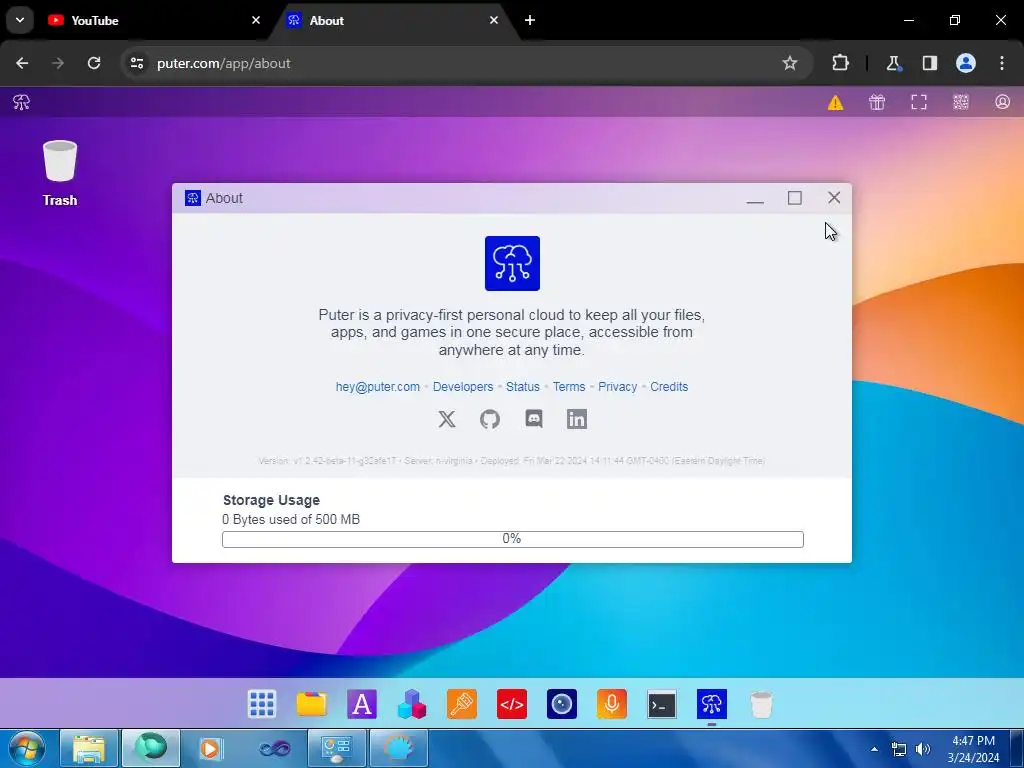Launch the camera app in dock
Viewport: 1024px width, 768px height.
click(x=562, y=704)
